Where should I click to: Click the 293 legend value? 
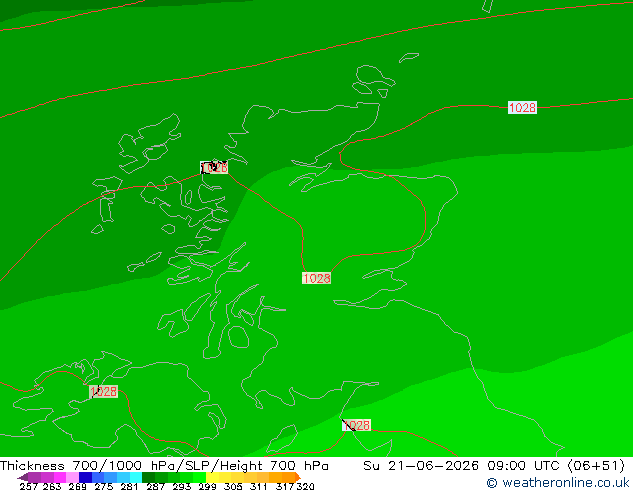tap(182, 486)
